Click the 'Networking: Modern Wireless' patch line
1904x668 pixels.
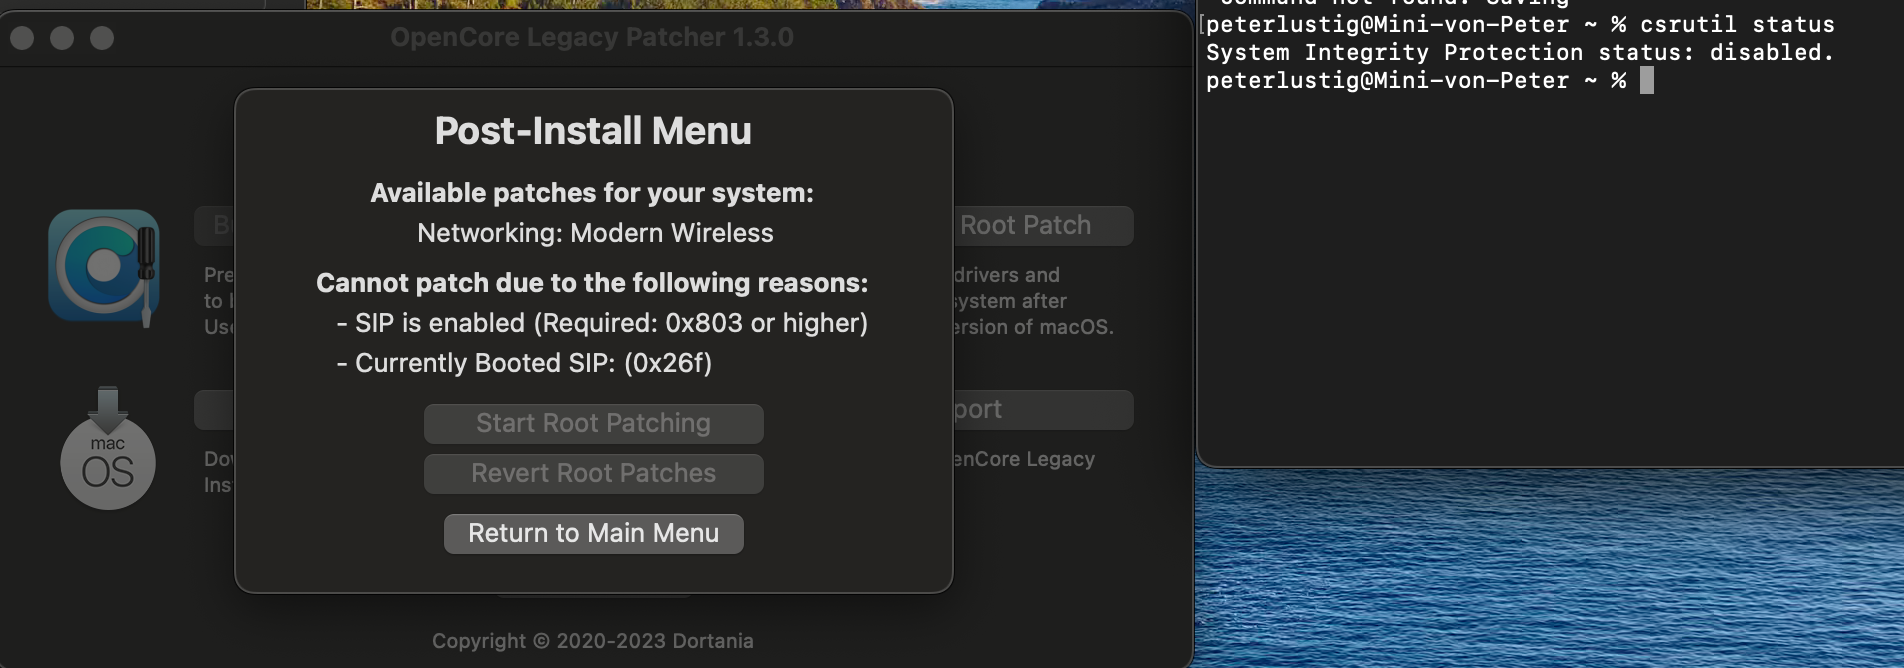595,233
